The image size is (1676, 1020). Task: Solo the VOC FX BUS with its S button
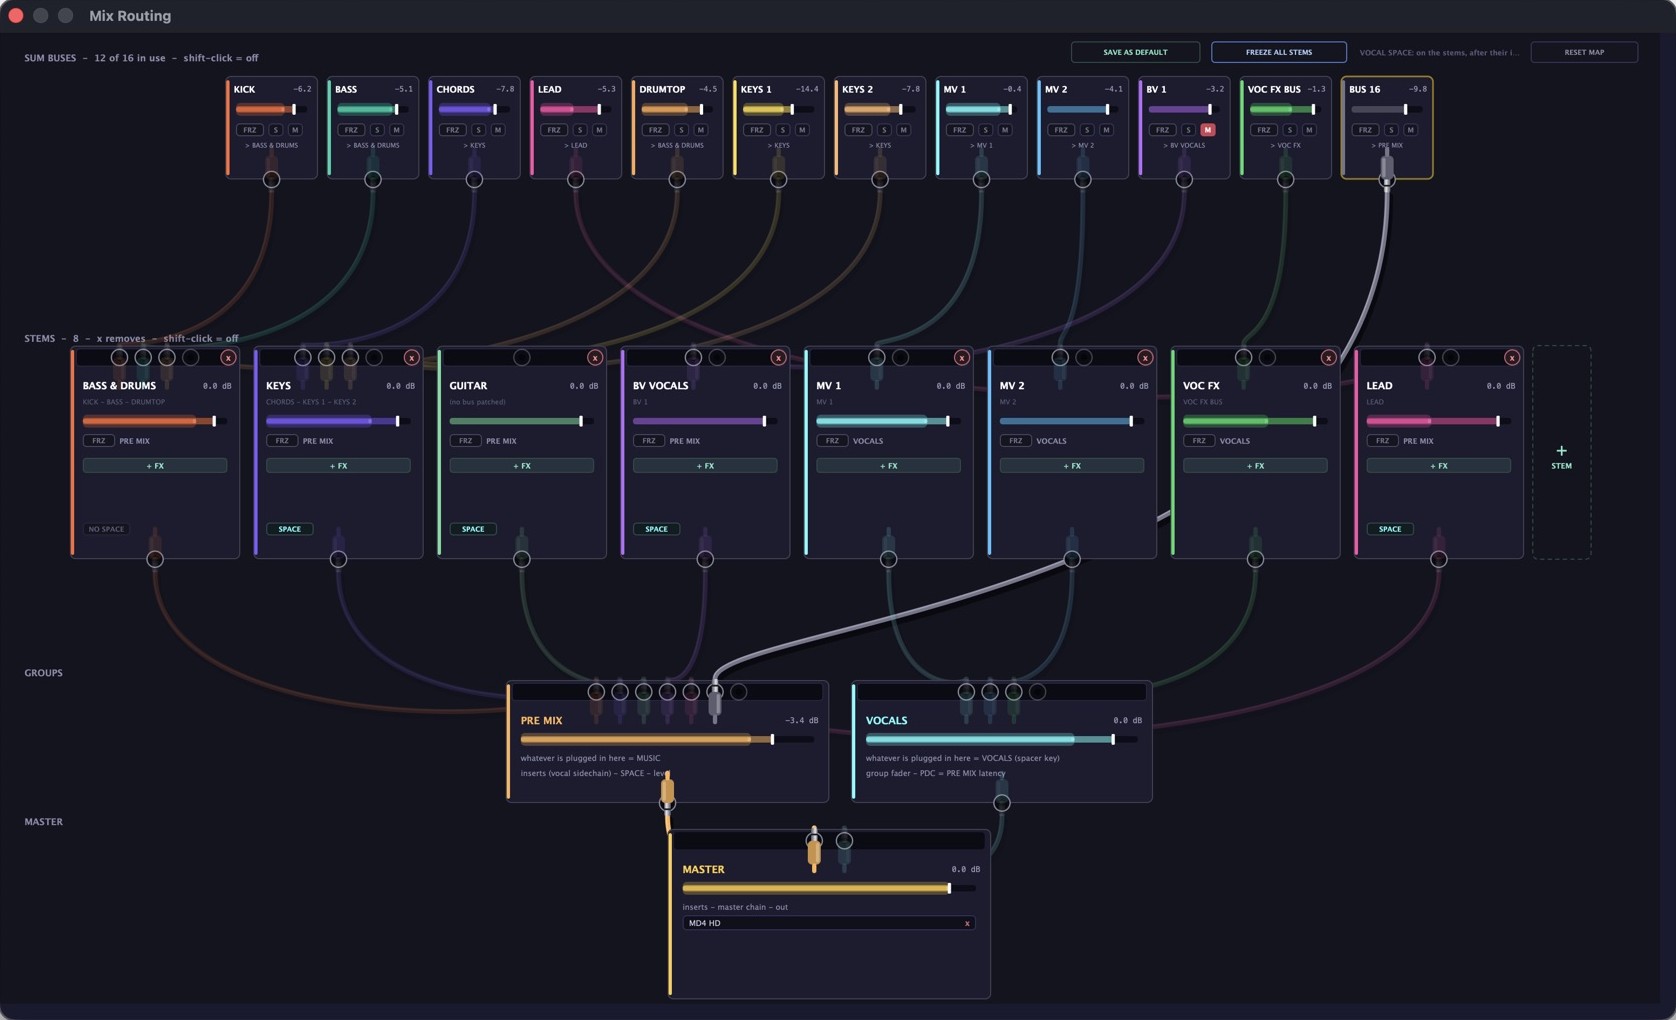(x=1290, y=130)
